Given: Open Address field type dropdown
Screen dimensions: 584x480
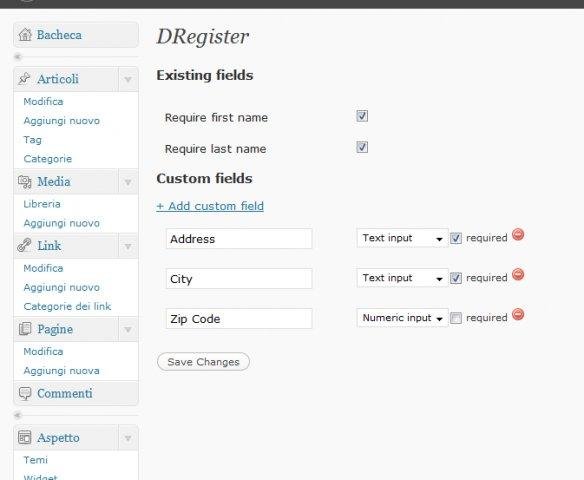Looking at the screenshot, I should (x=402, y=238).
